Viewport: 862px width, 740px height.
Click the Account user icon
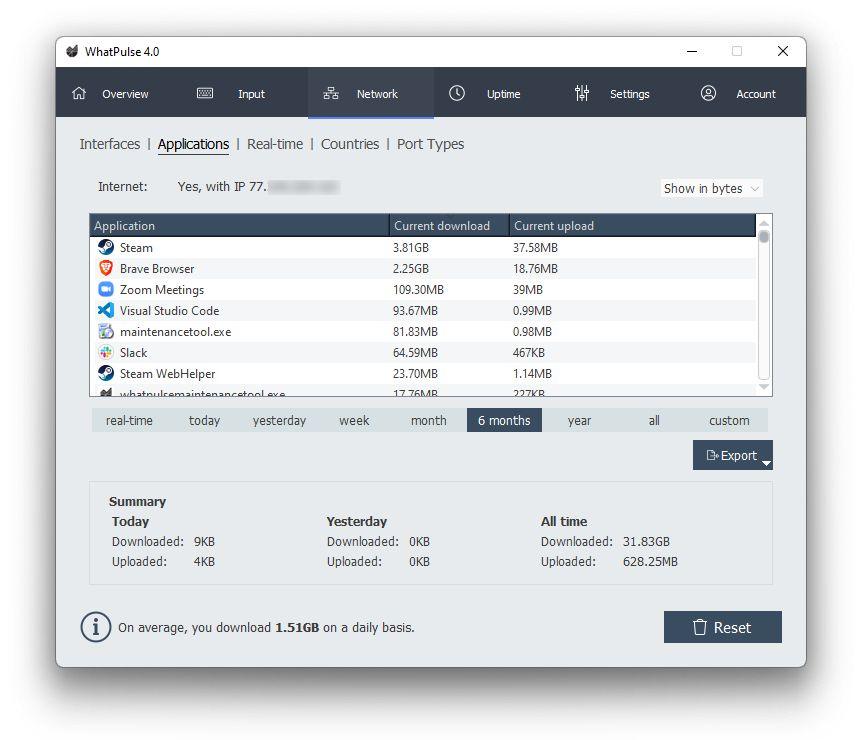(708, 93)
